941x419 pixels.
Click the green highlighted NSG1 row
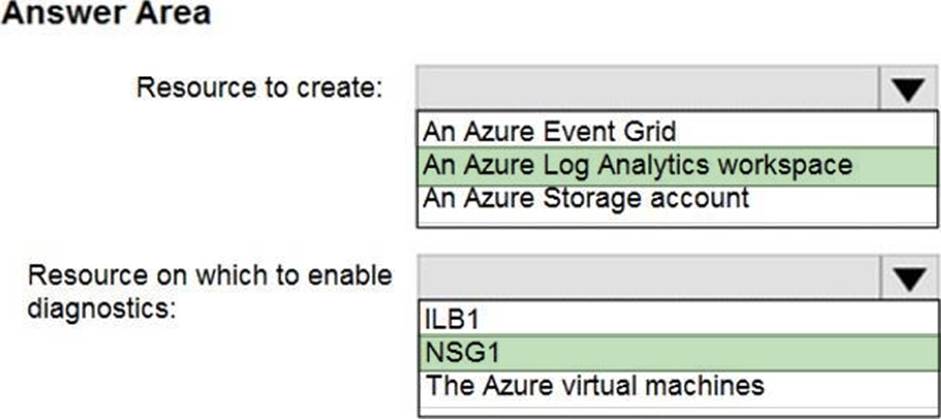click(678, 352)
